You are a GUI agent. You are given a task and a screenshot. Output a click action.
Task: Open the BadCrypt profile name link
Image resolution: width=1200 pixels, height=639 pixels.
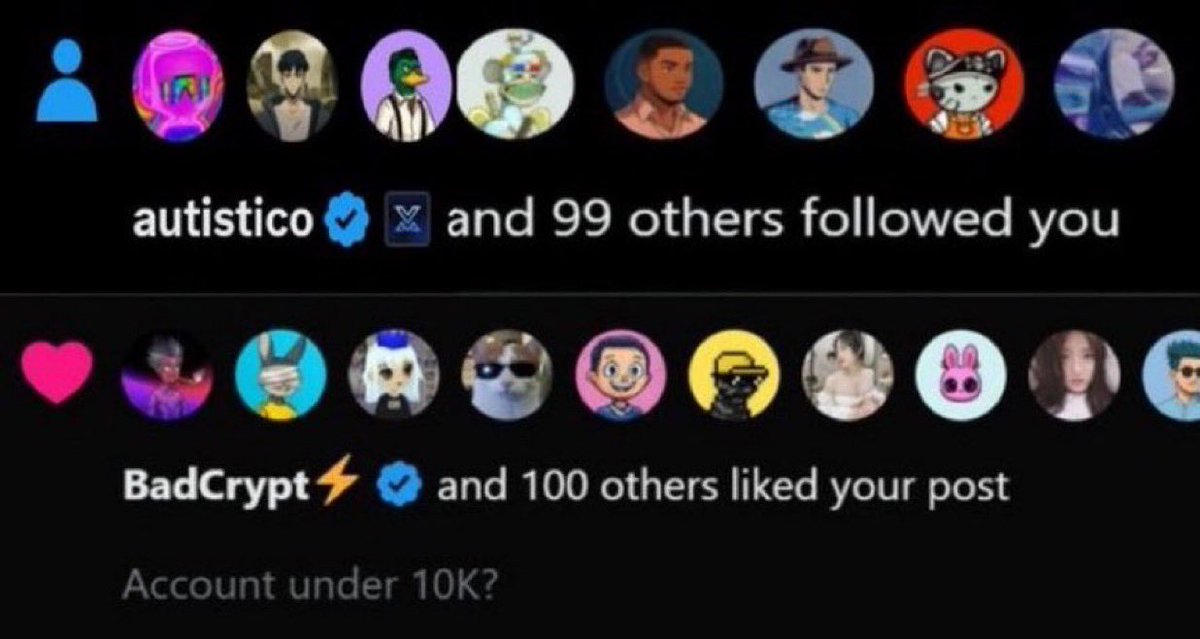(217, 487)
